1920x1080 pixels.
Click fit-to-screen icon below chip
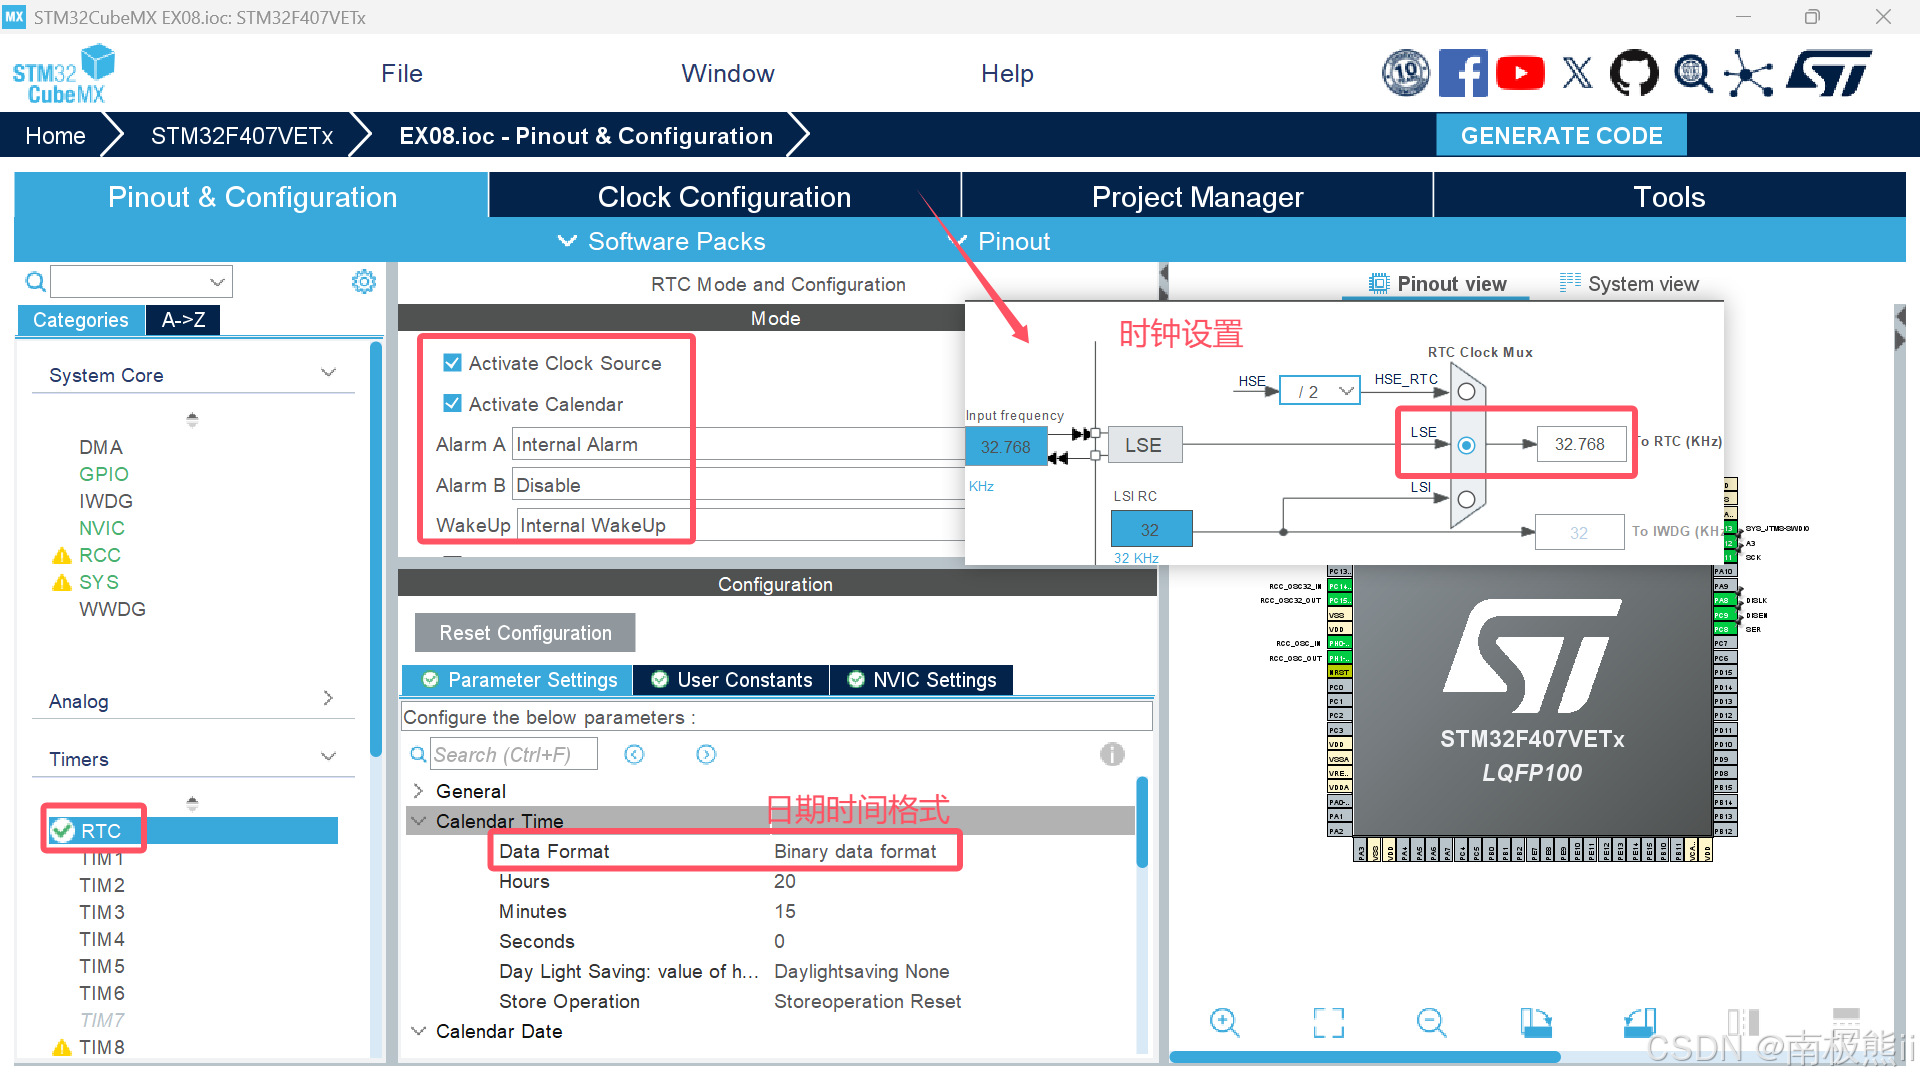(1328, 1022)
